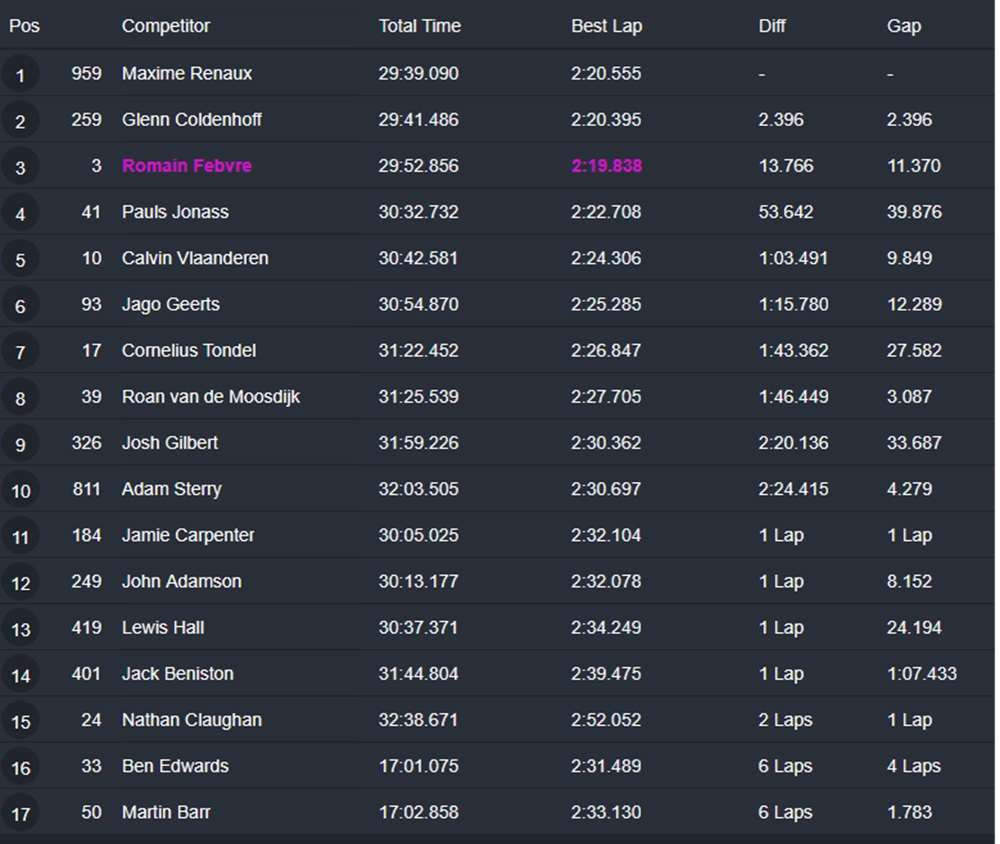The width and height of the screenshot is (1000, 844).
Task: Sort by the Total Time column
Action: tap(419, 26)
